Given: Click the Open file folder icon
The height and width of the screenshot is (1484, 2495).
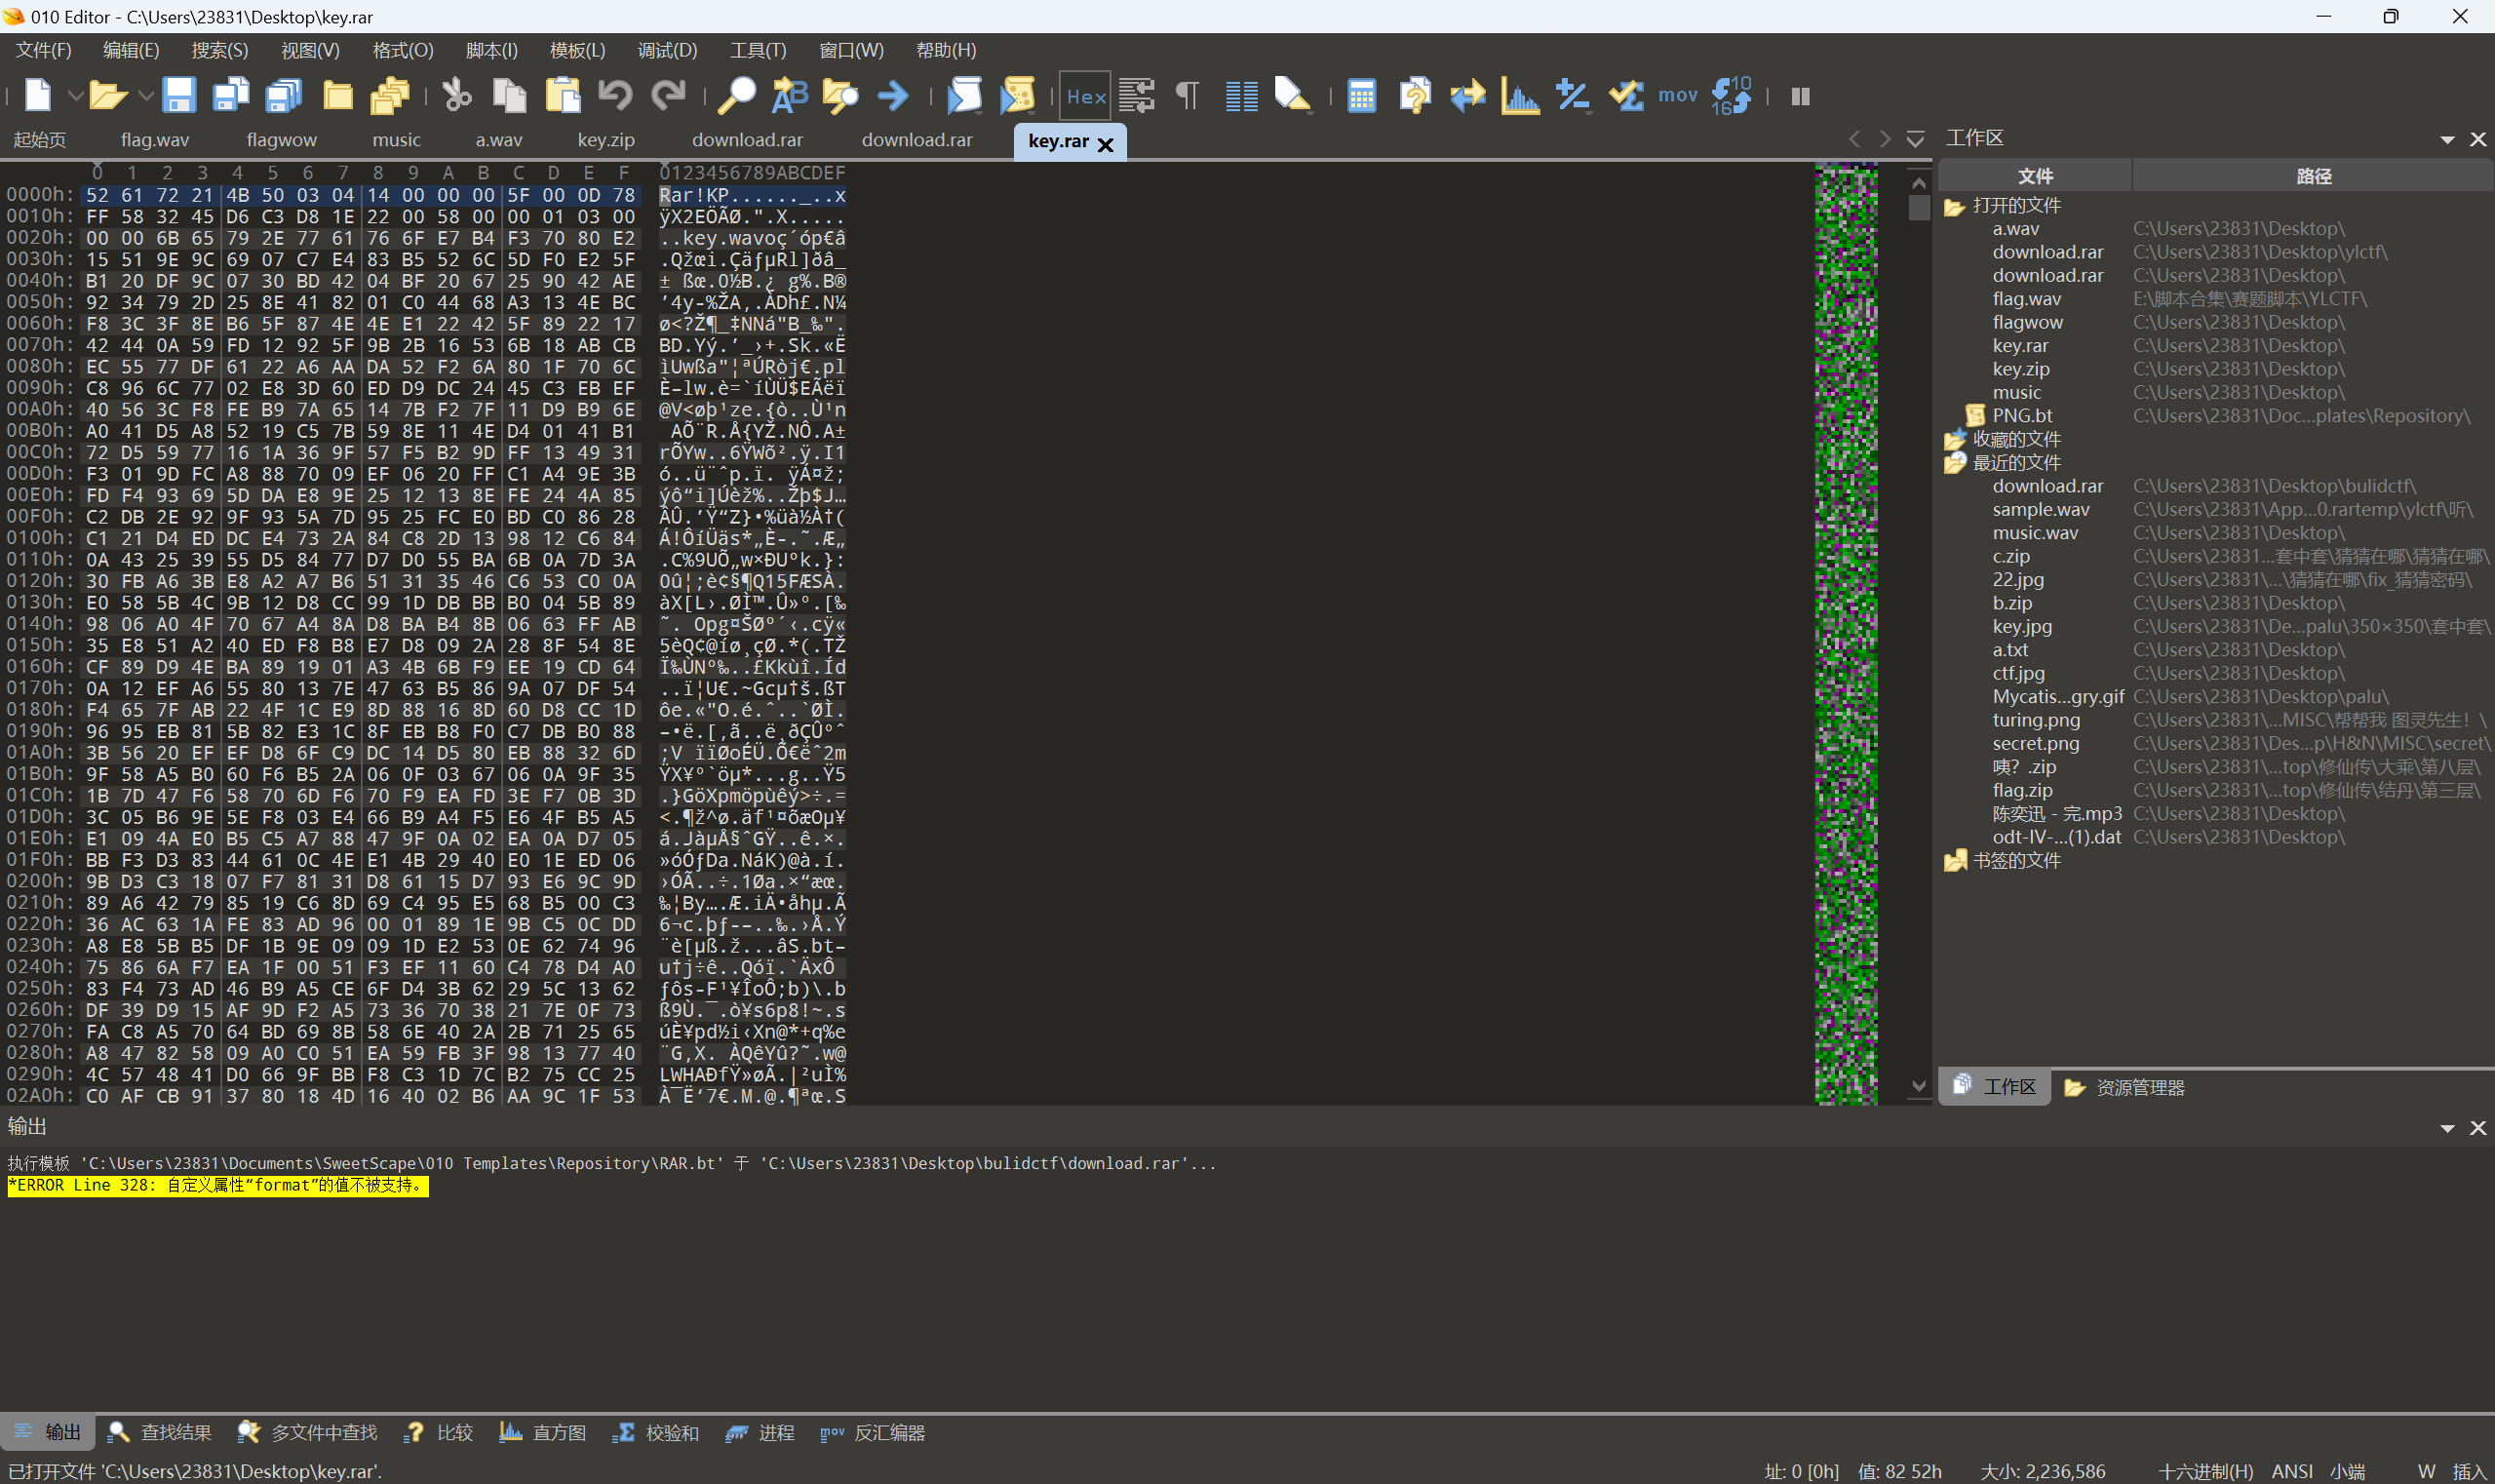Looking at the screenshot, I should [x=107, y=96].
